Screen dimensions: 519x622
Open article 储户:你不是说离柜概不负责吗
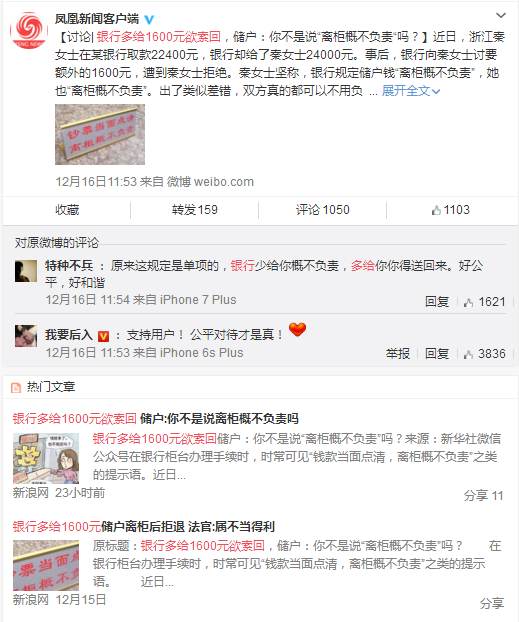219,419
